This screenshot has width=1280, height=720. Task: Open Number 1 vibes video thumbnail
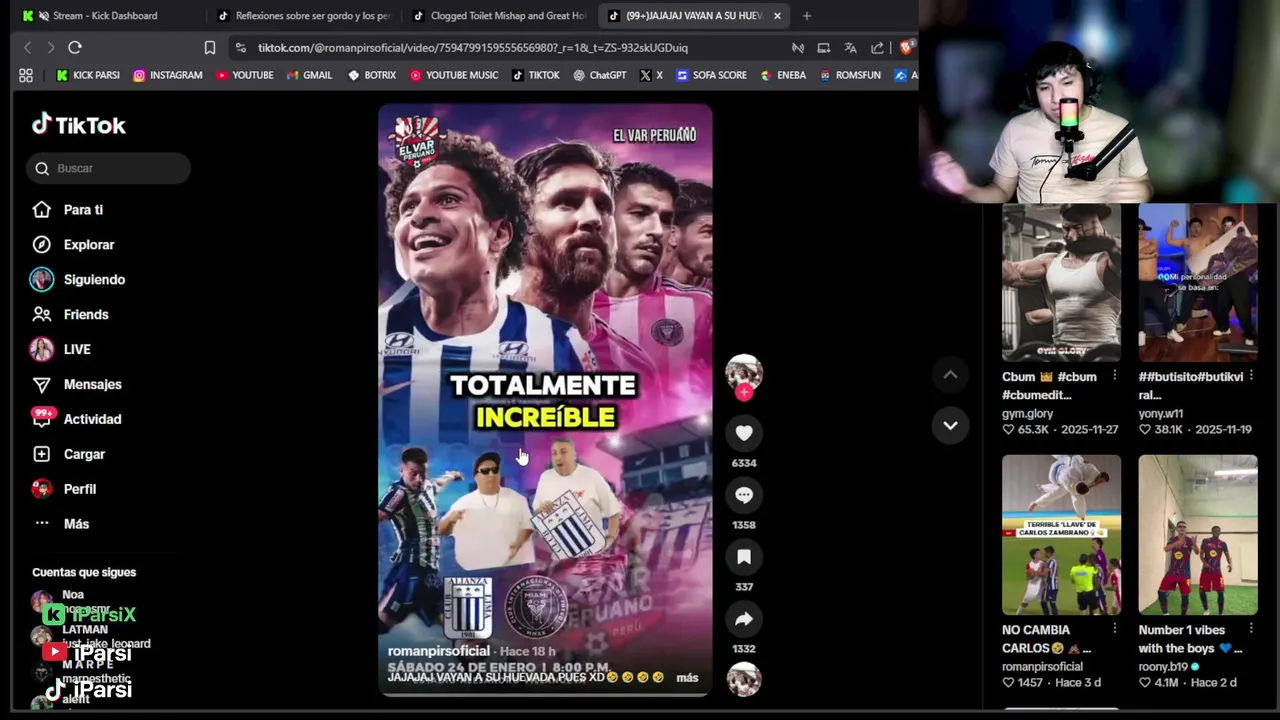pos(1198,535)
